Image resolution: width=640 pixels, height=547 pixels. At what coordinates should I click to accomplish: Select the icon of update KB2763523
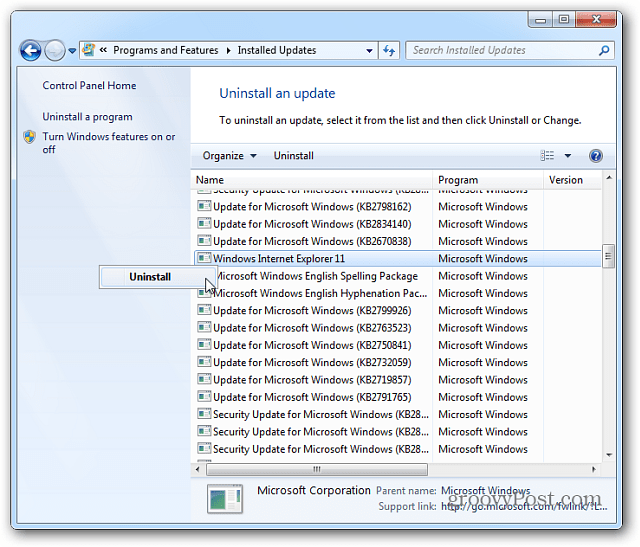tap(204, 327)
